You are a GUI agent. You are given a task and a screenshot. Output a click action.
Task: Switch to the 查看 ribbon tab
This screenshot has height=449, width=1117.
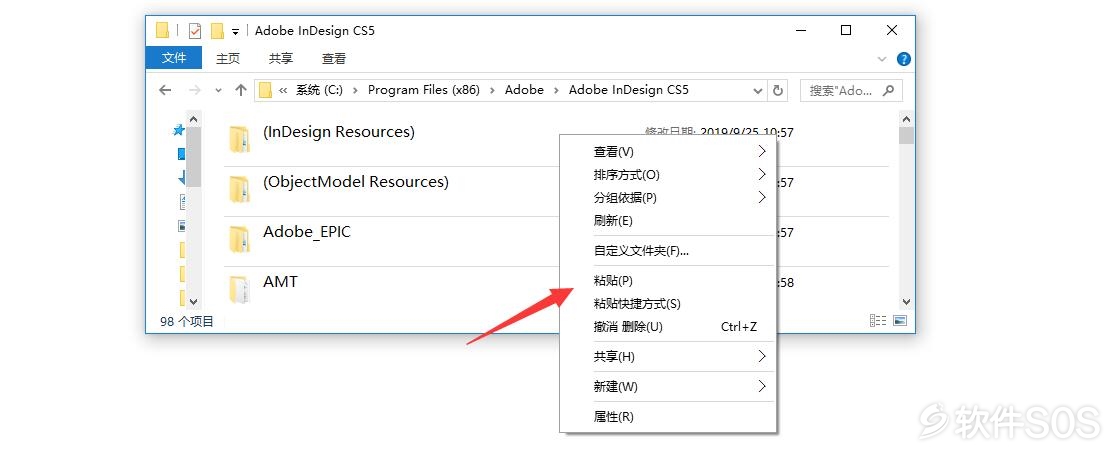coord(333,58)
